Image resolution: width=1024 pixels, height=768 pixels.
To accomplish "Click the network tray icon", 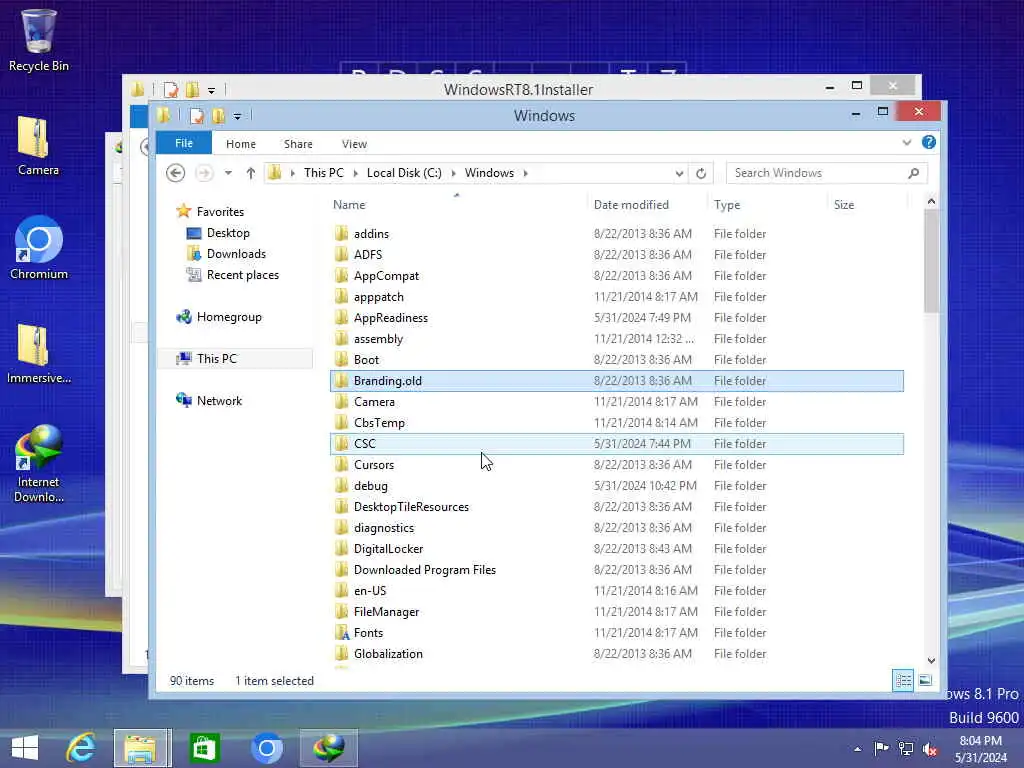I will [906, 748].
